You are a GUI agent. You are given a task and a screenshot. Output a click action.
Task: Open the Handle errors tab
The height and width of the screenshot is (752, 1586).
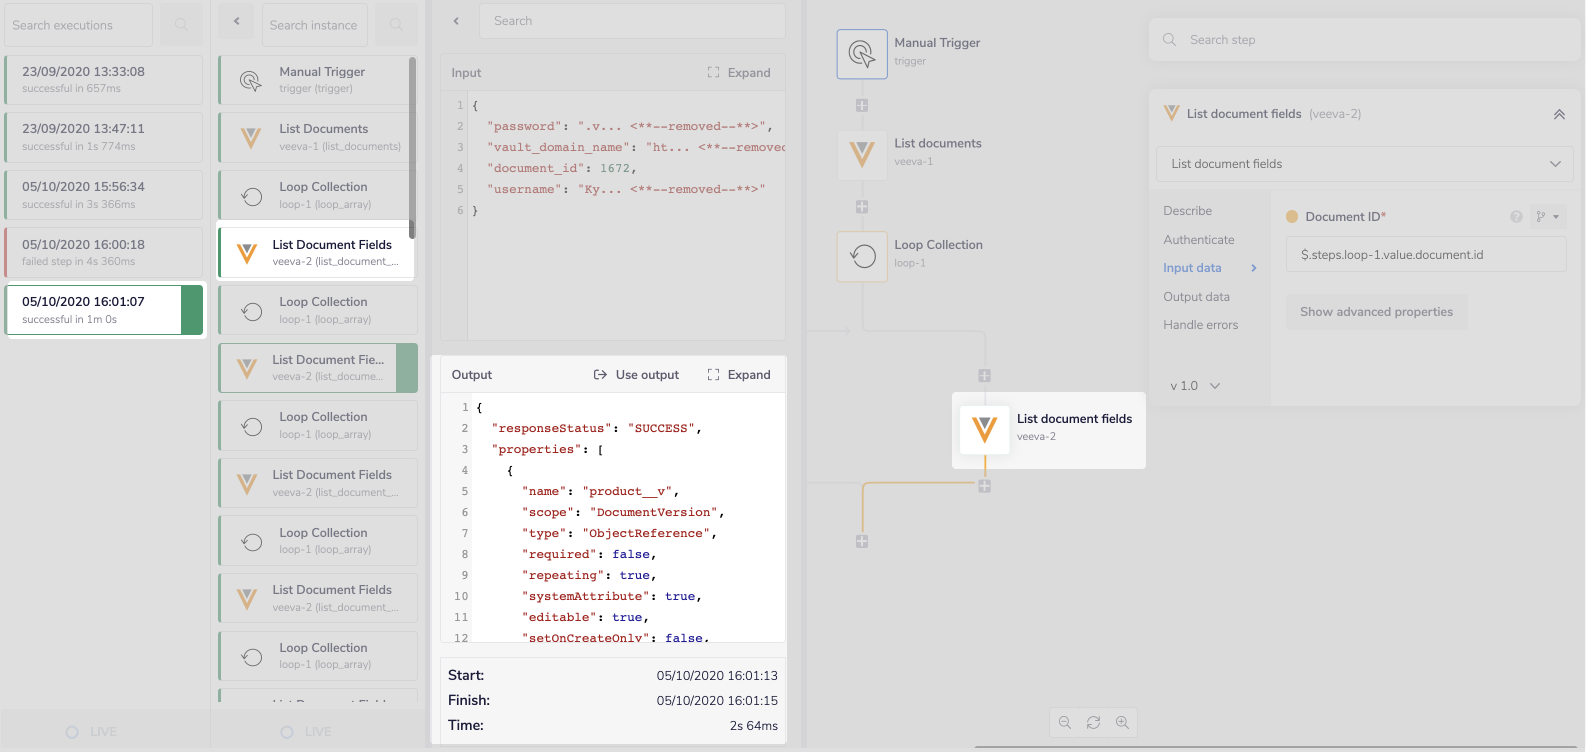(x=1200, y=325)
